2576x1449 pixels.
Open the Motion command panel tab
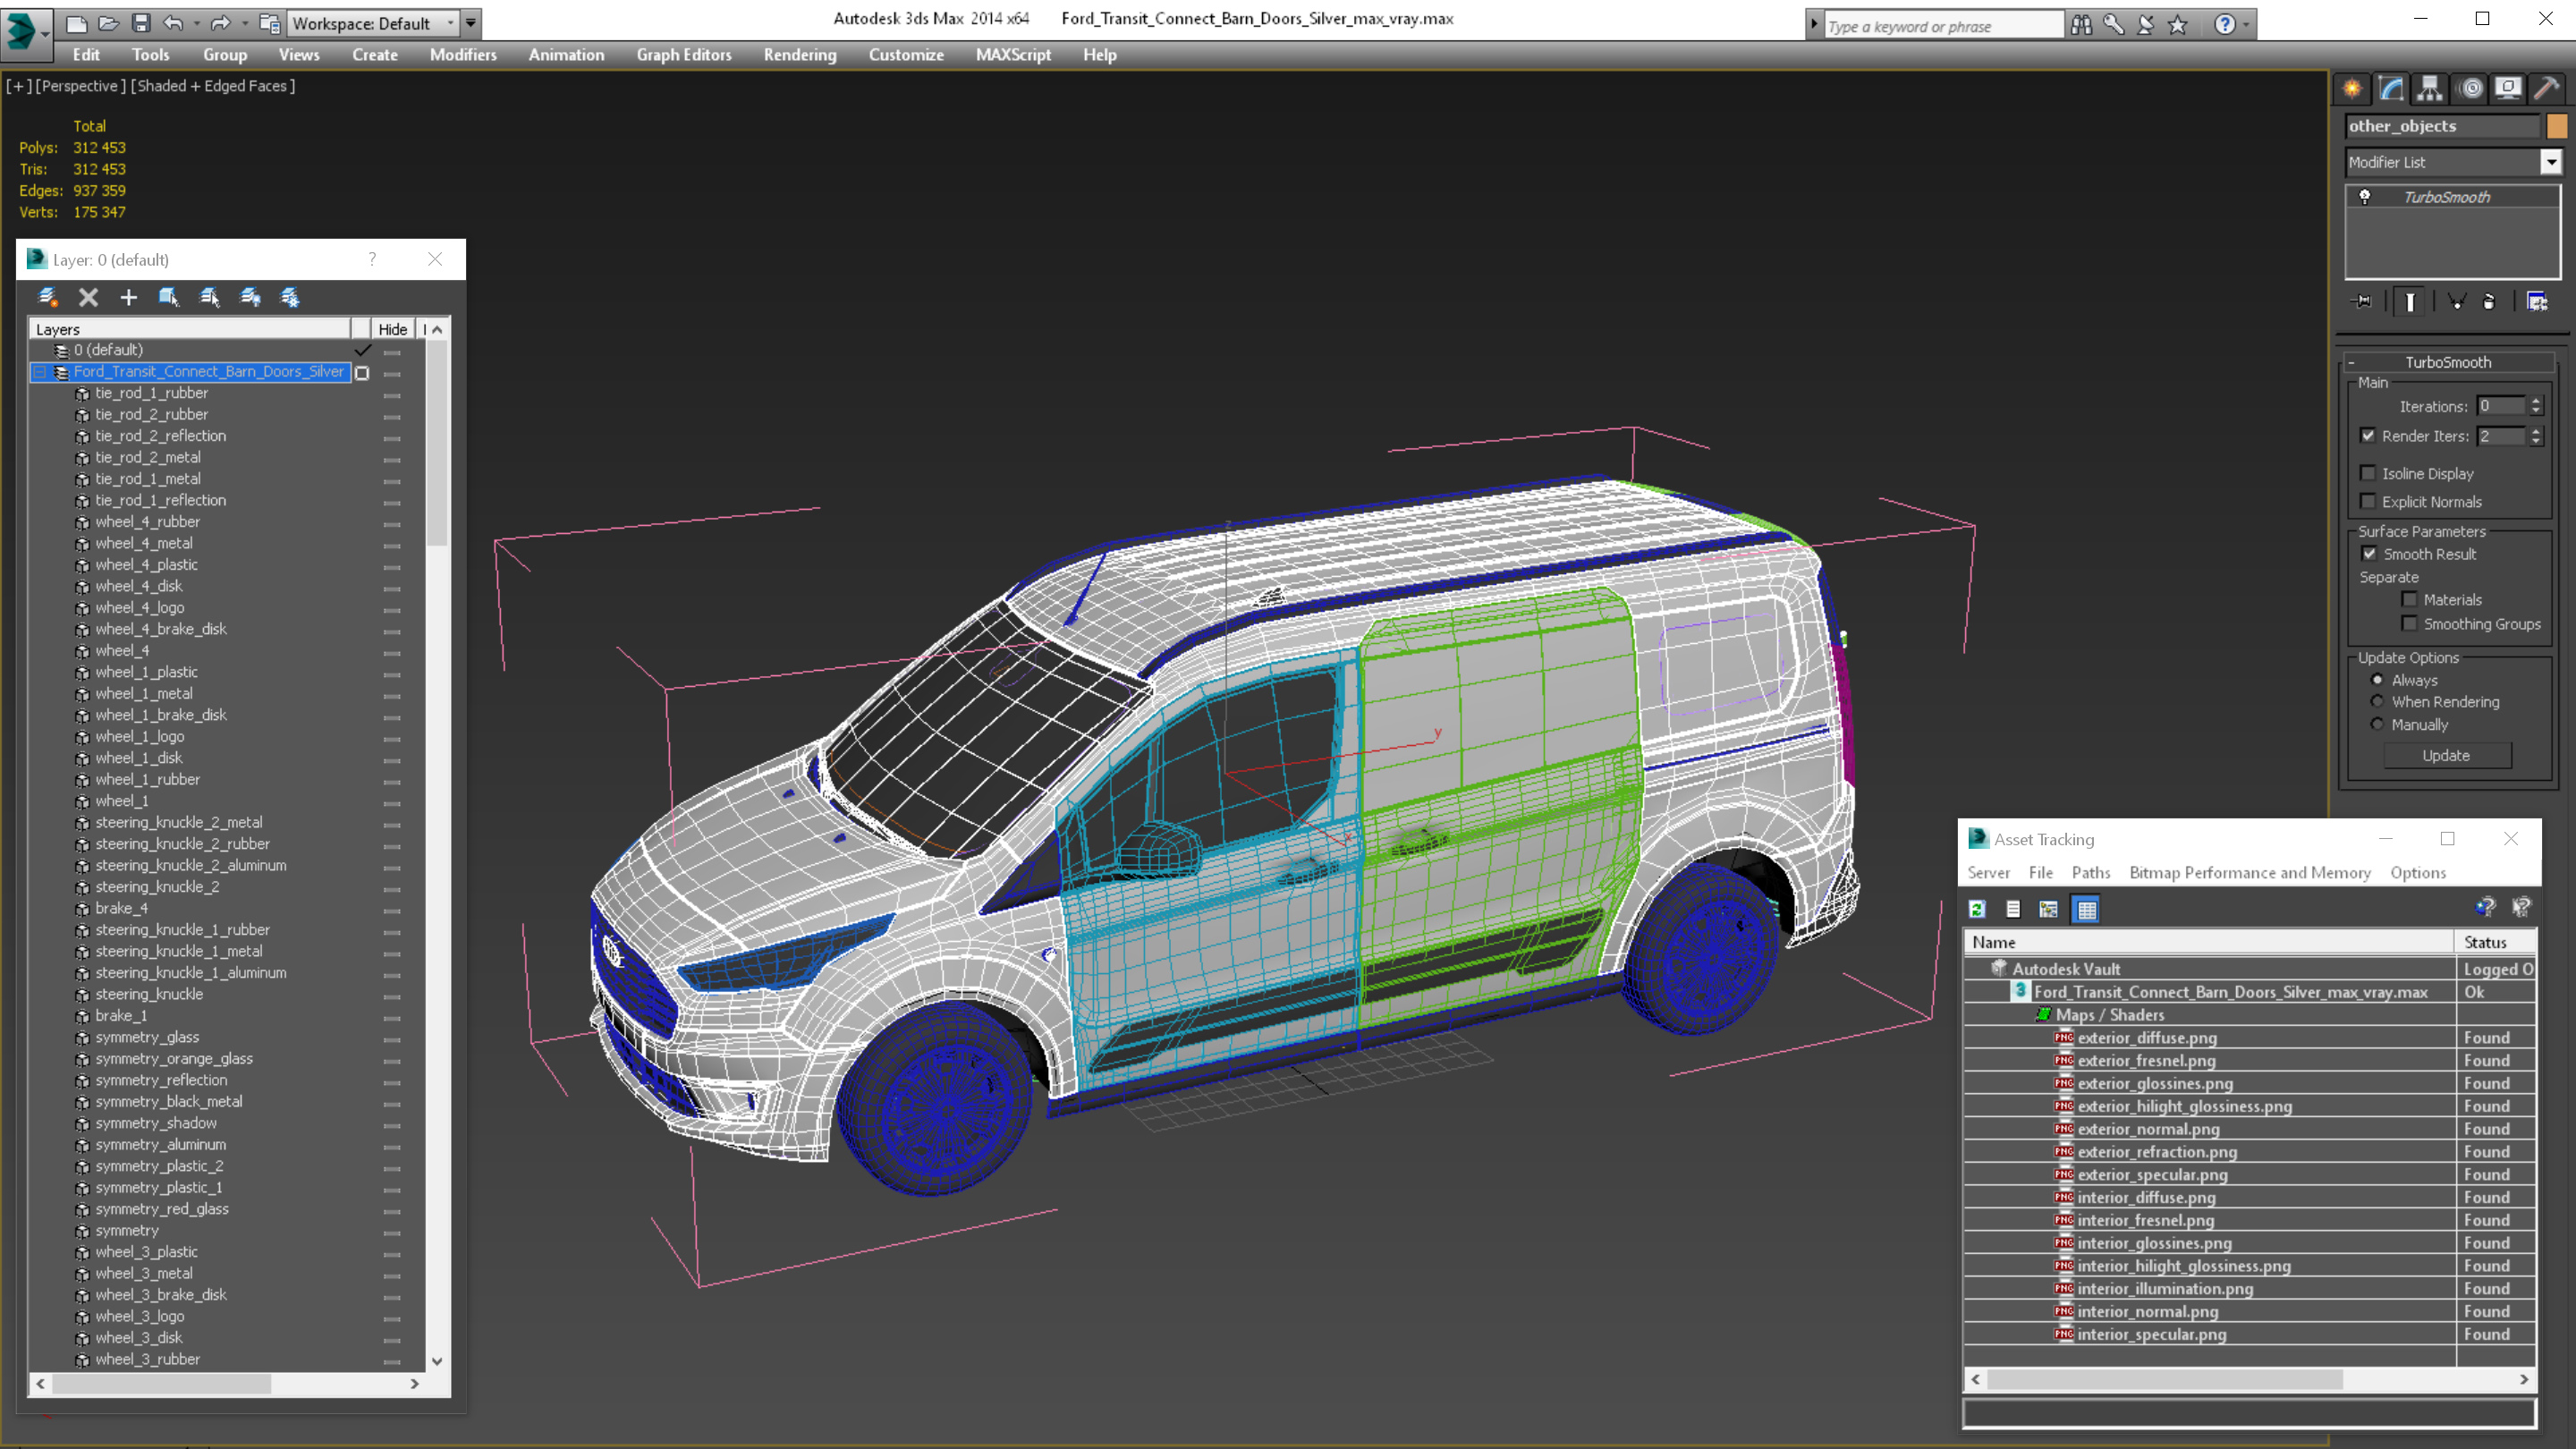tap(2470, 88)
